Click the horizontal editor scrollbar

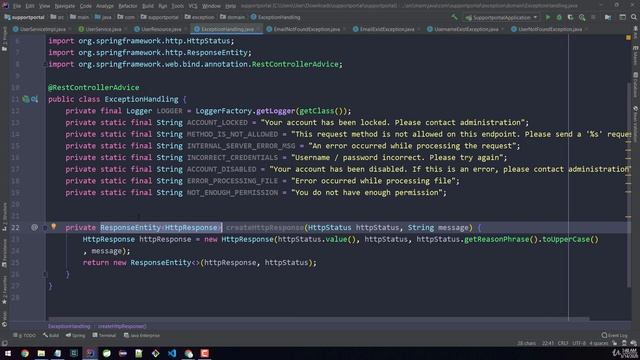pyautogui.click(x=318, y=319)
